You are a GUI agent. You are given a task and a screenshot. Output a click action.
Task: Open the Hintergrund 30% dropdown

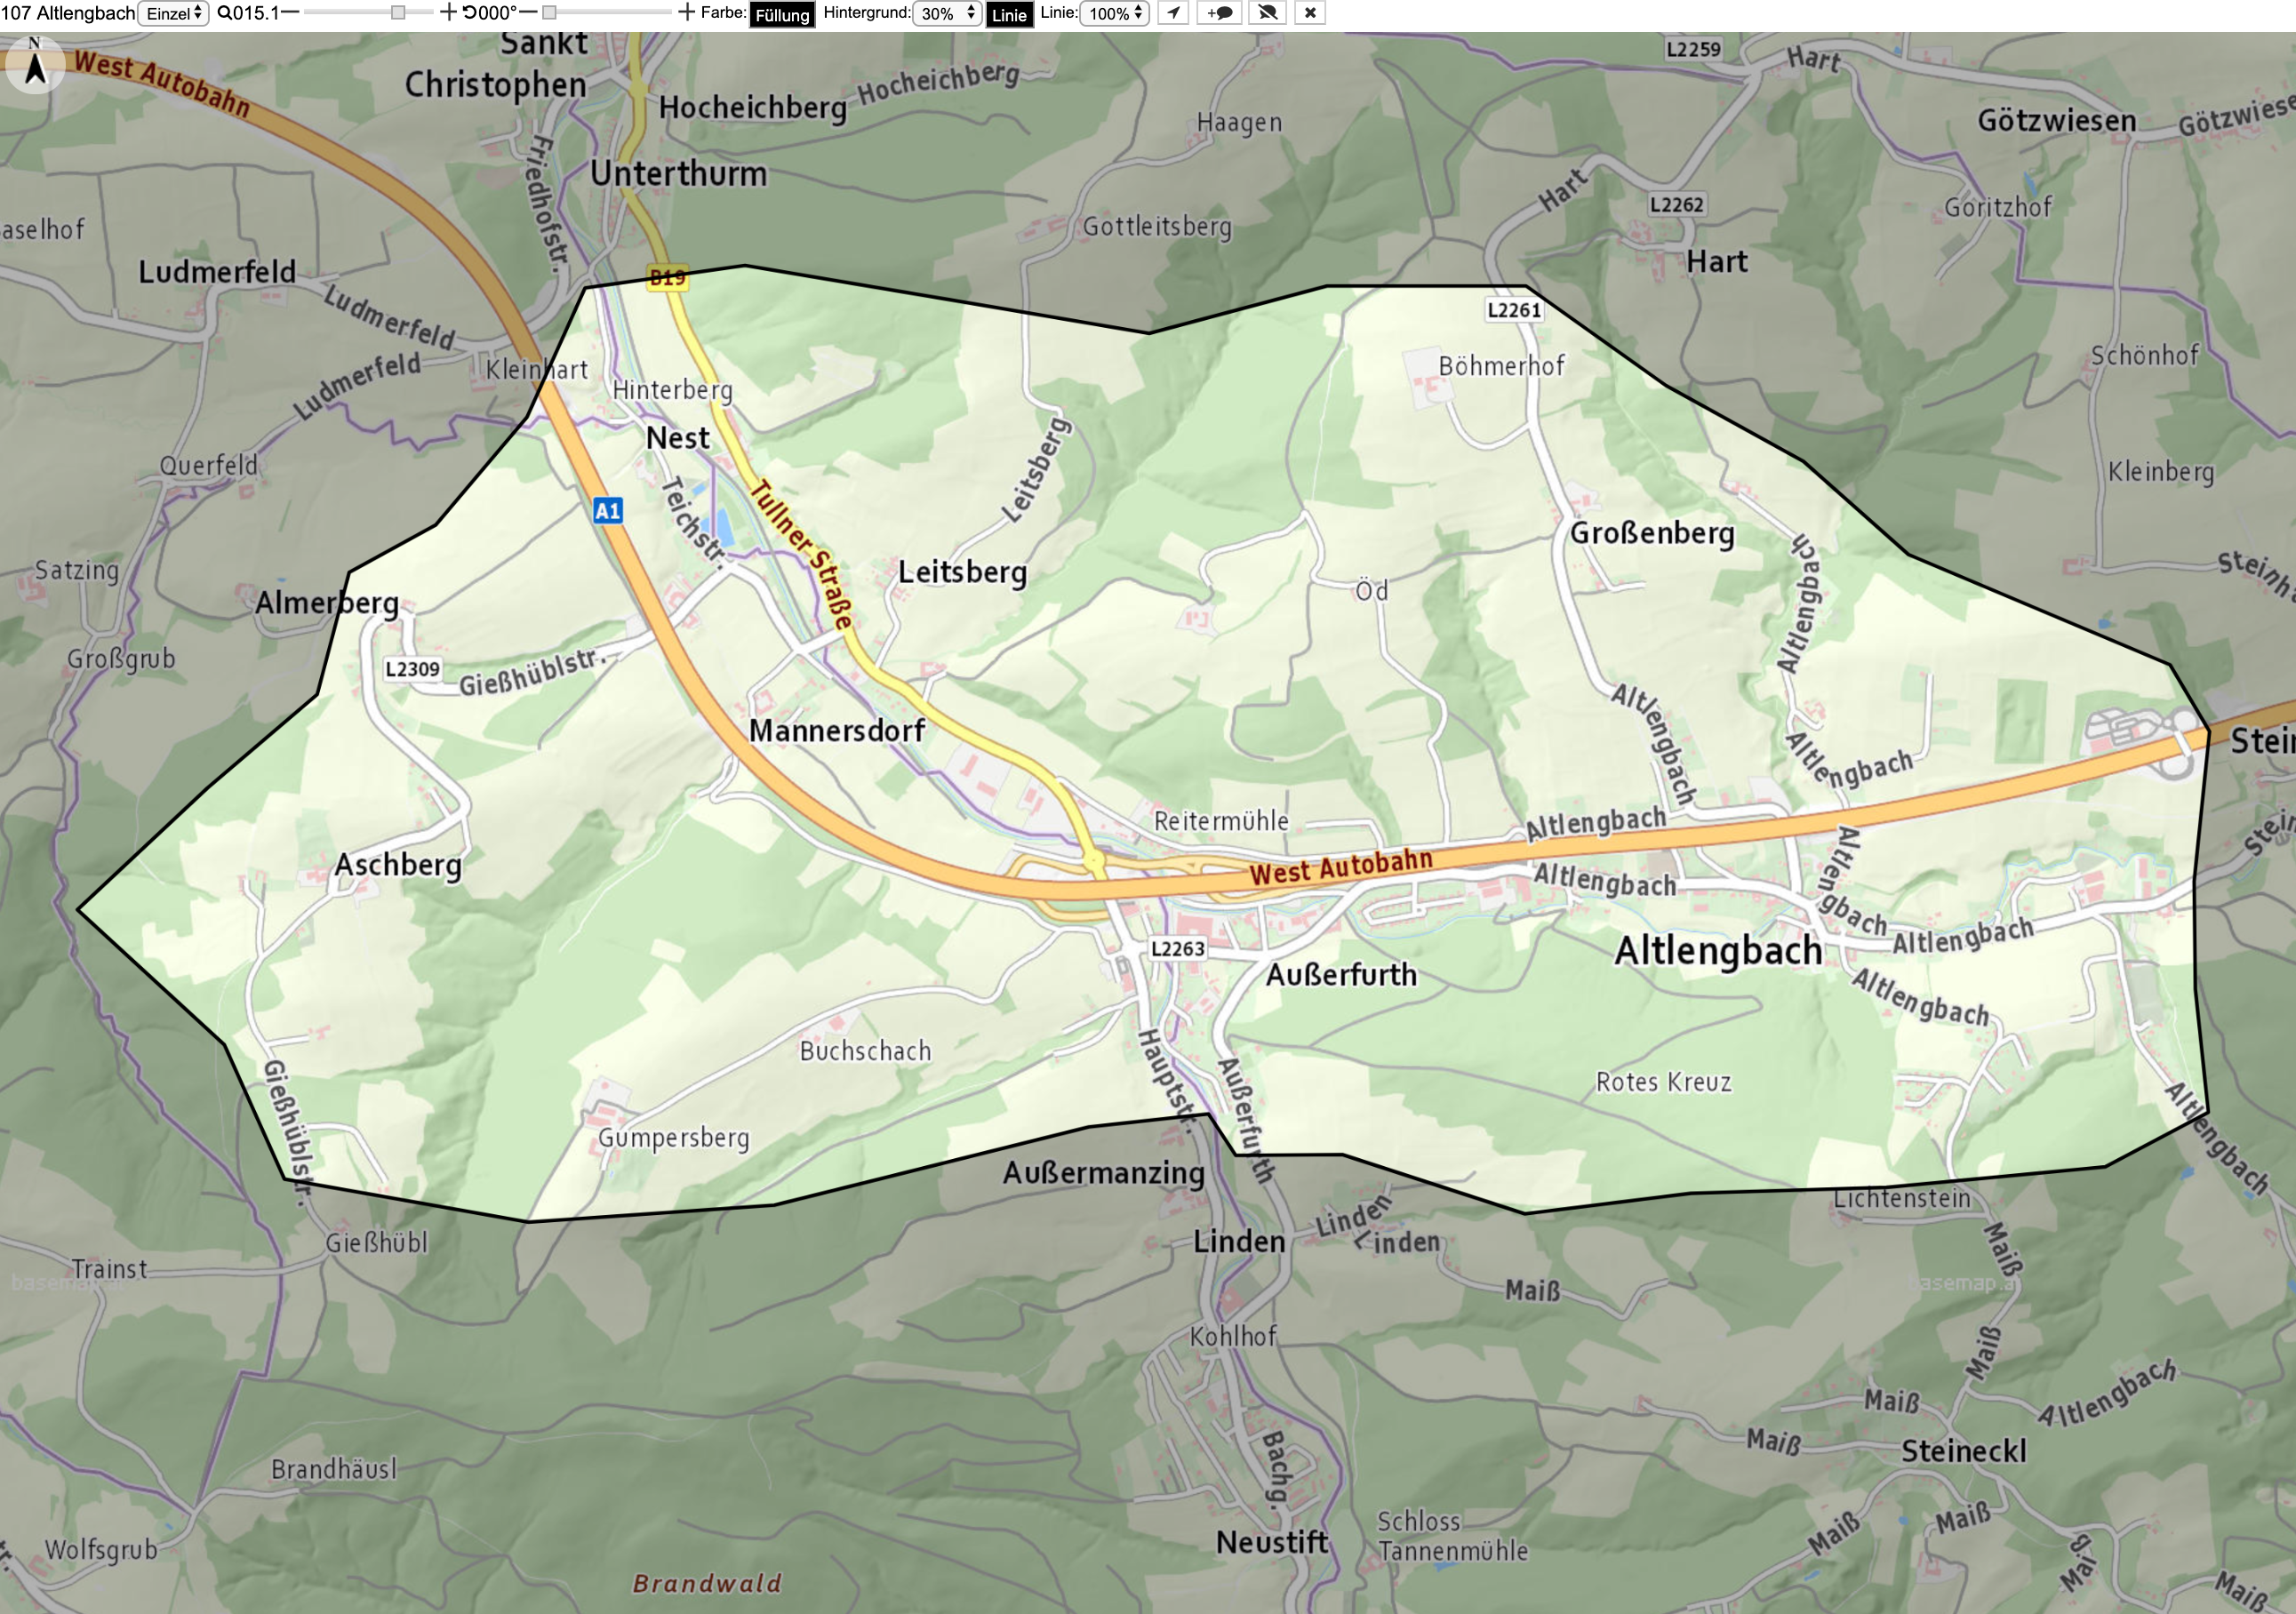coord(947,13)
